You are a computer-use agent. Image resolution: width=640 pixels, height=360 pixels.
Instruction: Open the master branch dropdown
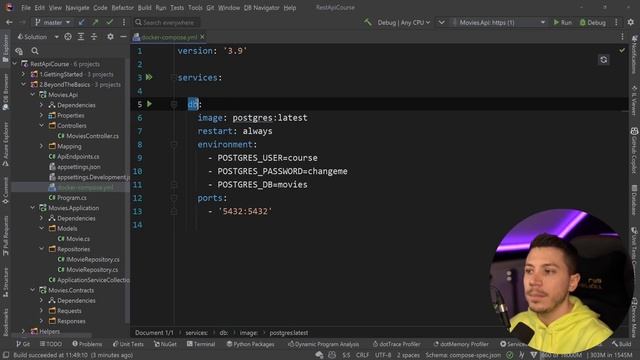pos(52,22)
